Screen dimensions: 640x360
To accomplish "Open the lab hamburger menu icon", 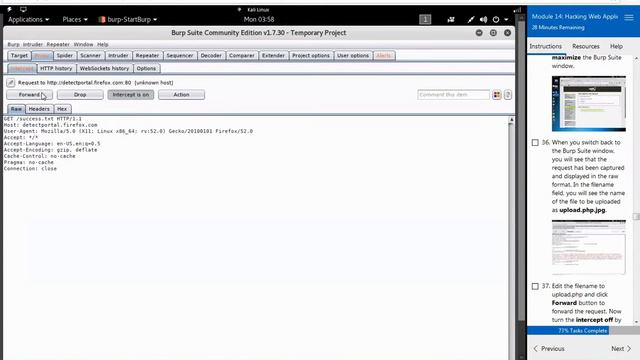I will click(629, 17).
